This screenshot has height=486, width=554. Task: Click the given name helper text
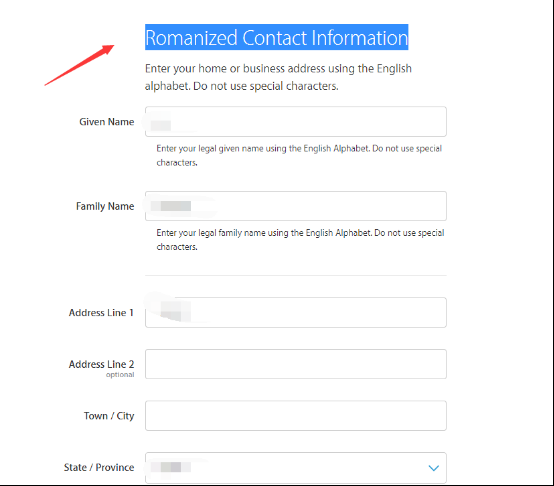tap(299, 155)
